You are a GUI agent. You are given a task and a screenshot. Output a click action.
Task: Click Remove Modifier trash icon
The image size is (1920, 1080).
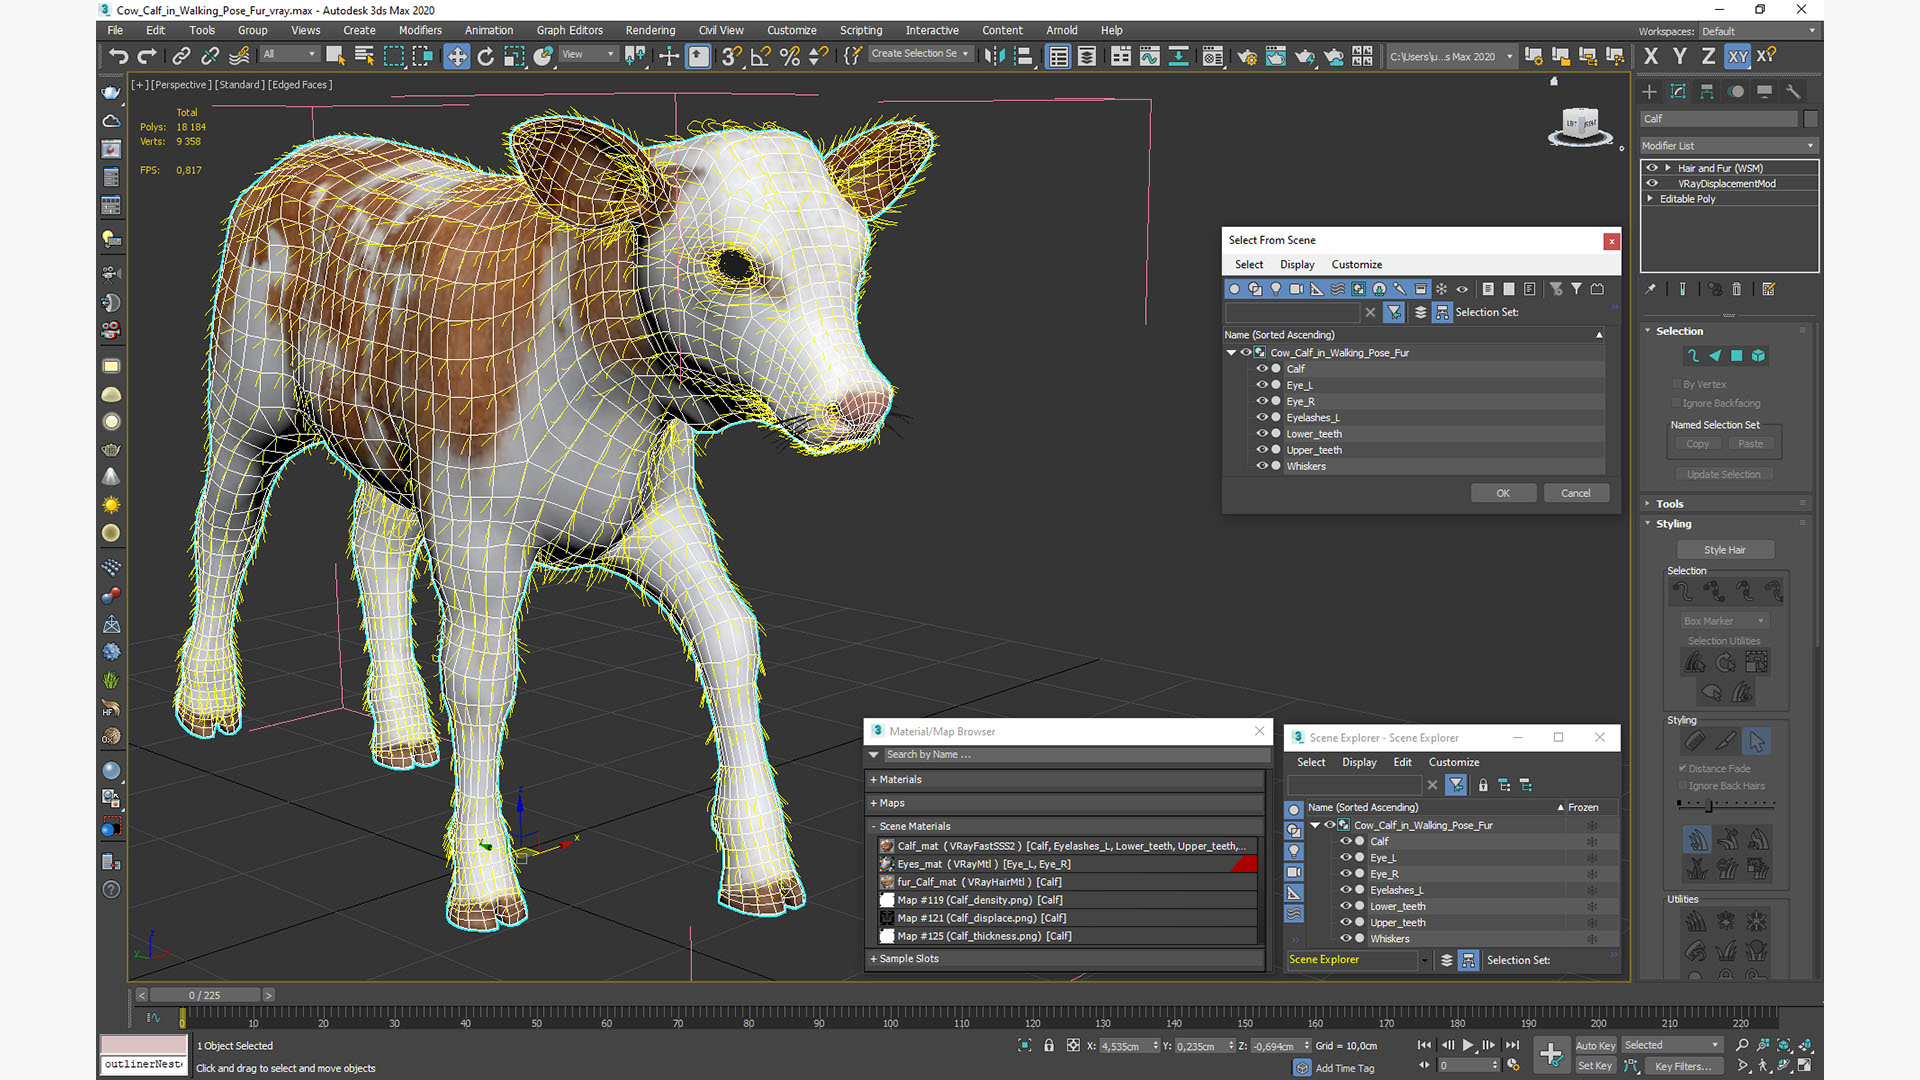point(1737,289)
